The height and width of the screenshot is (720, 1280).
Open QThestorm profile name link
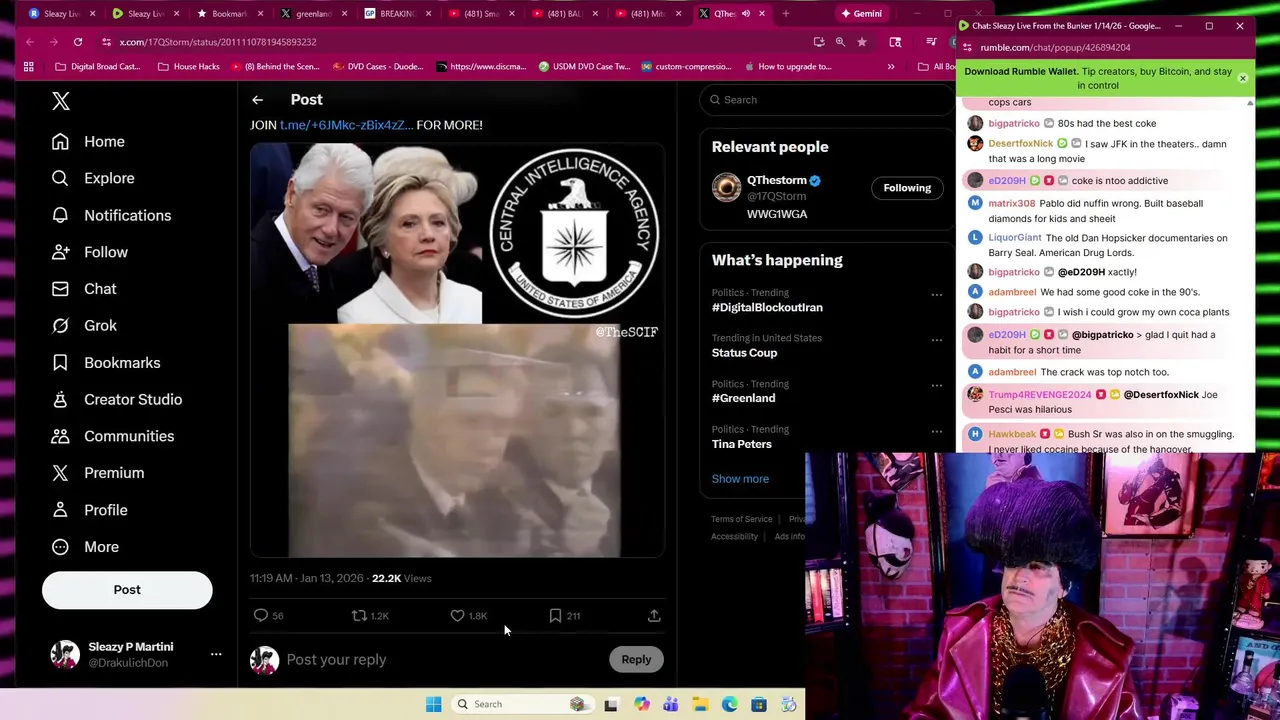coord(776,181)
